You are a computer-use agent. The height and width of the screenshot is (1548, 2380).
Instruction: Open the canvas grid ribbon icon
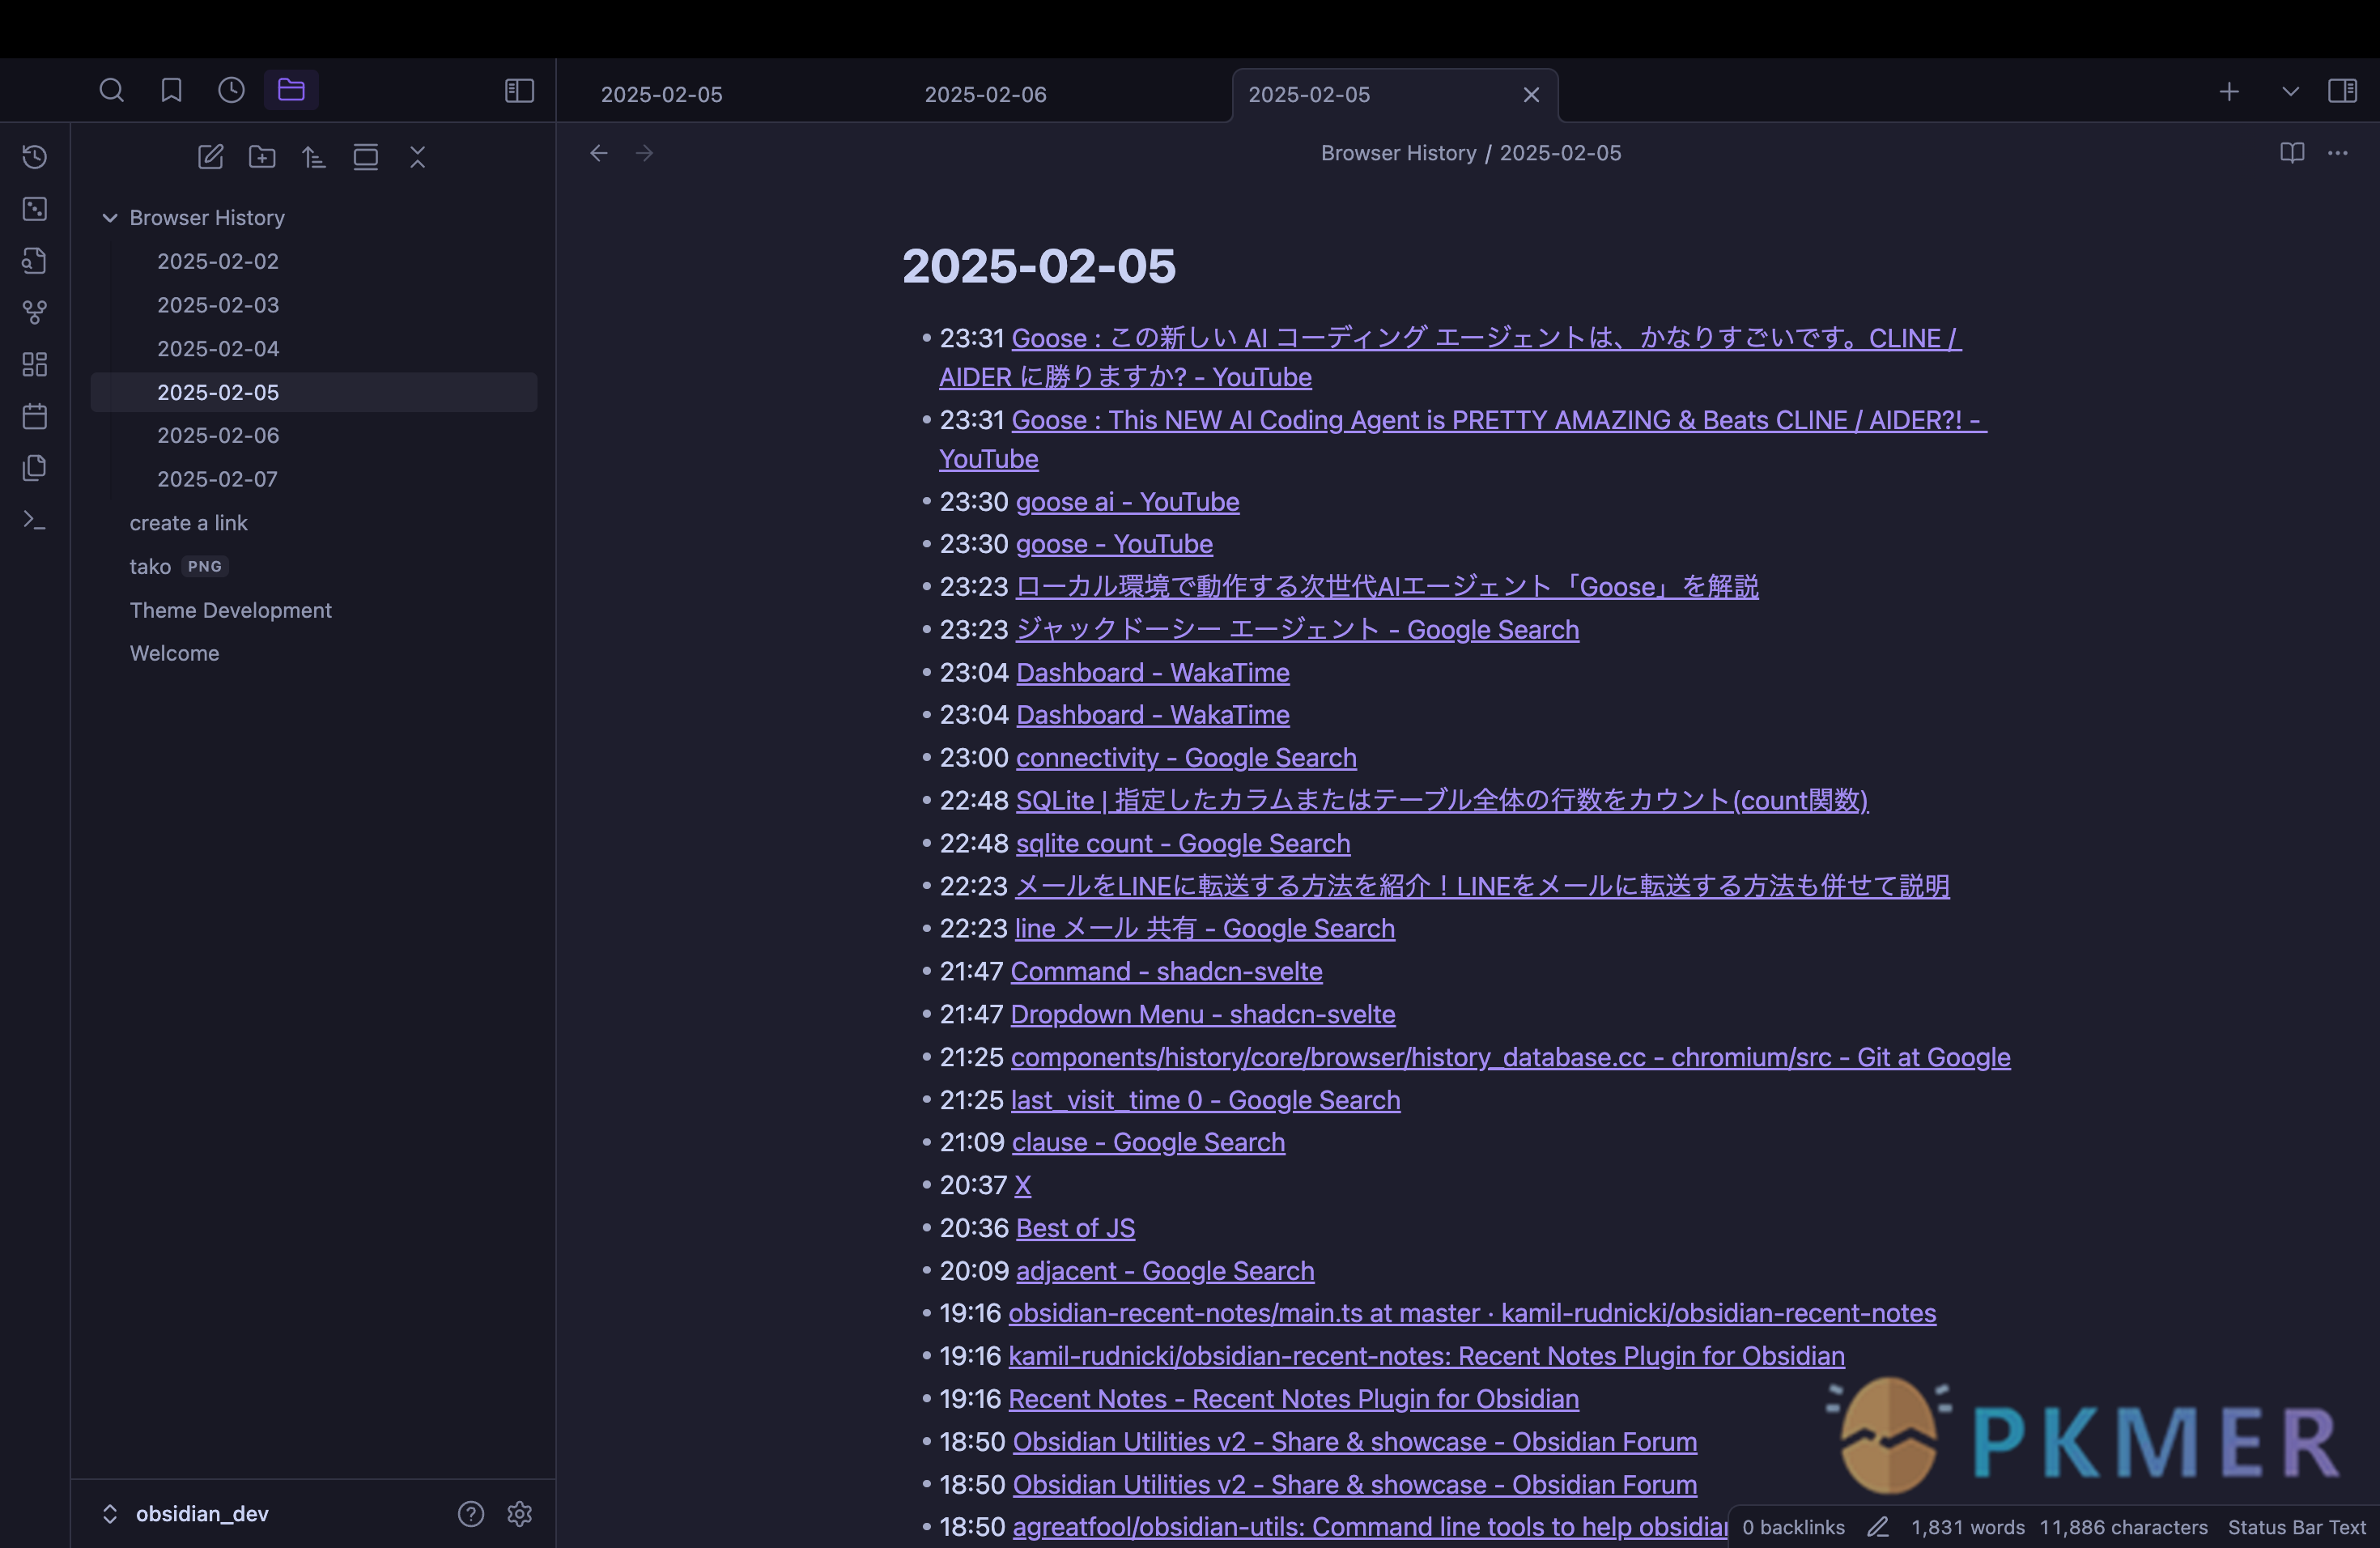pyautogui.click(x=35, y=365)
